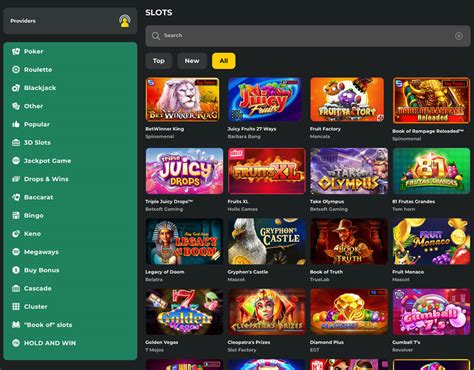The height and width of the screenshot is (370, 474).
Task: Click the Roulette wheel icon
Action: pos(16,70)
